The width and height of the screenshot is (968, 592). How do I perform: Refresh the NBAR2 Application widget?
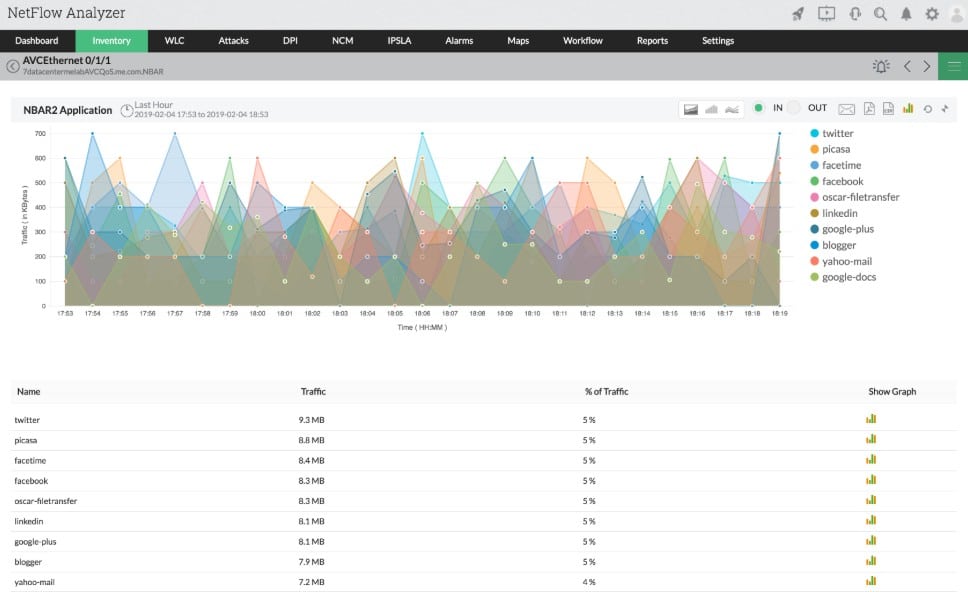click(x=927, y=109)
